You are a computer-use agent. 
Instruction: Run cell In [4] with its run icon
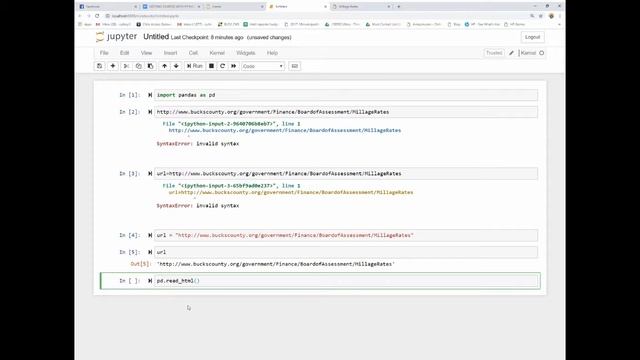click(150, 236)
